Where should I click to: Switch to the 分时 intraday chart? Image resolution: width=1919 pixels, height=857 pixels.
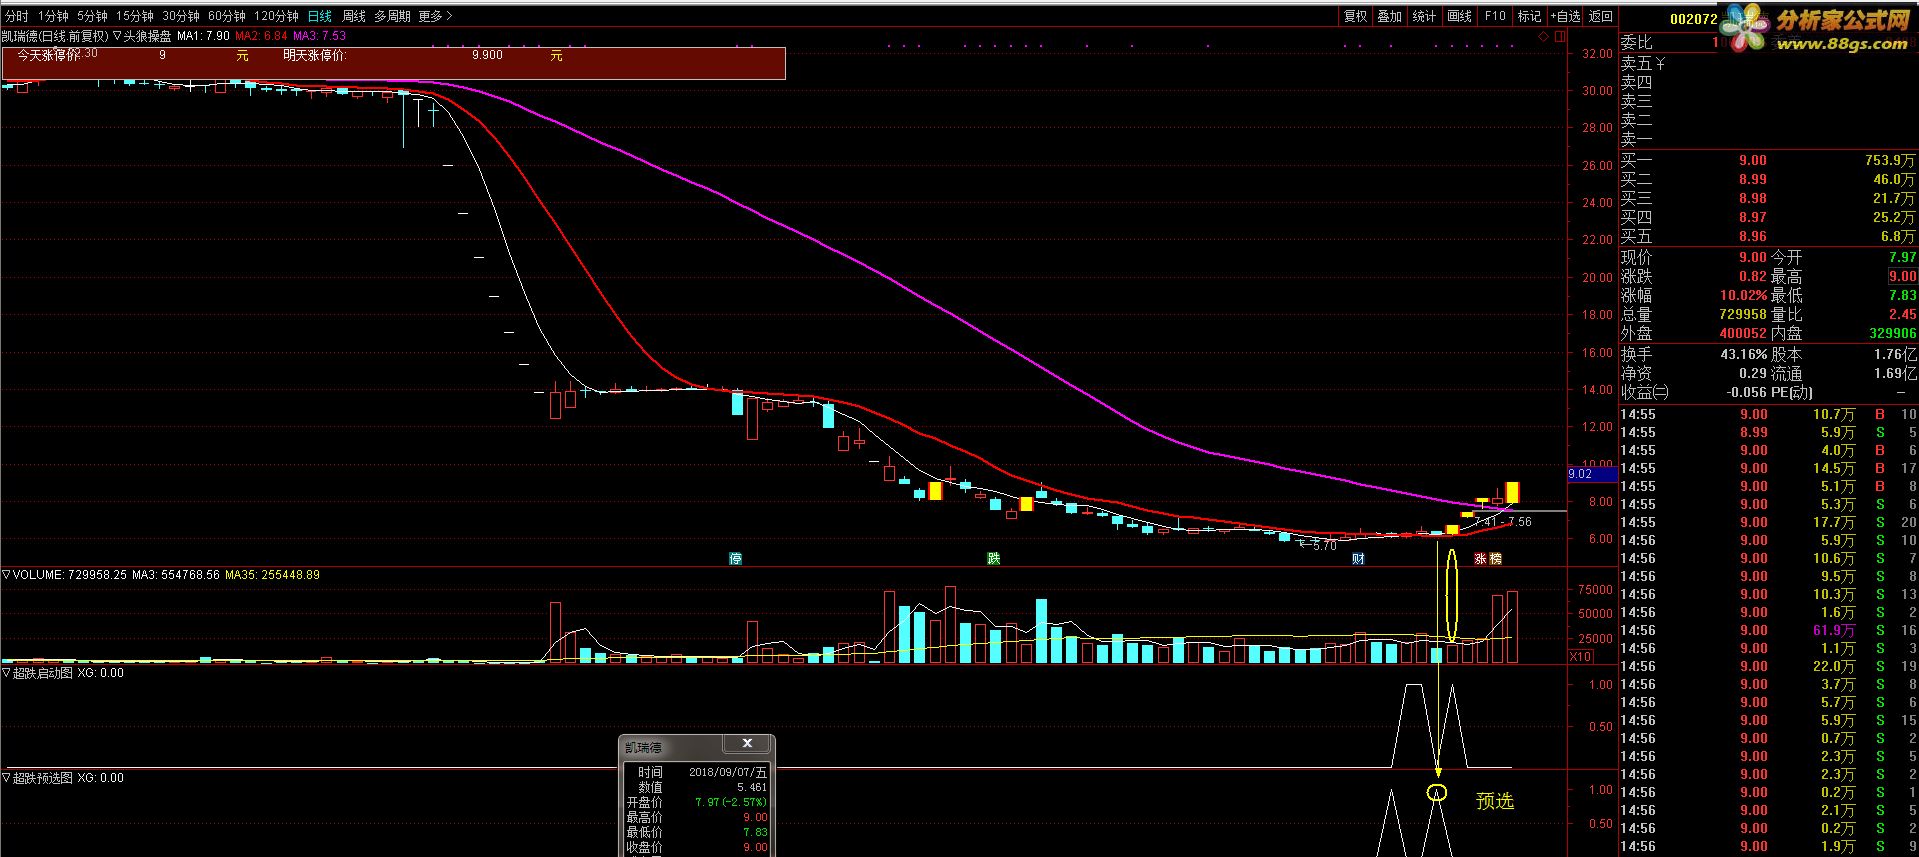16,16
